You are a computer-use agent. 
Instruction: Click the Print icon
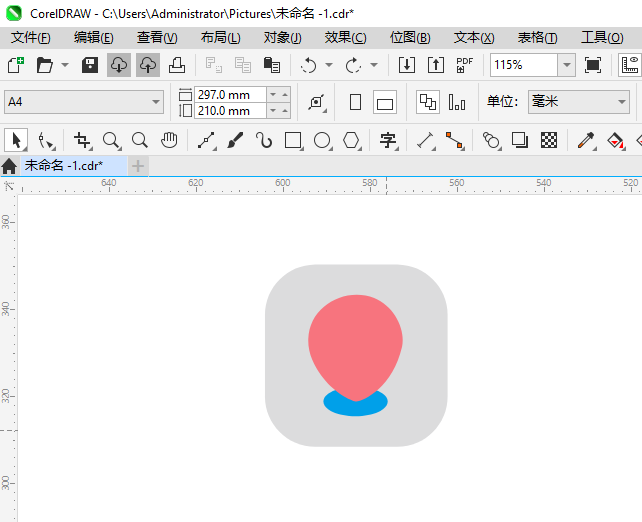coord(177,65)
